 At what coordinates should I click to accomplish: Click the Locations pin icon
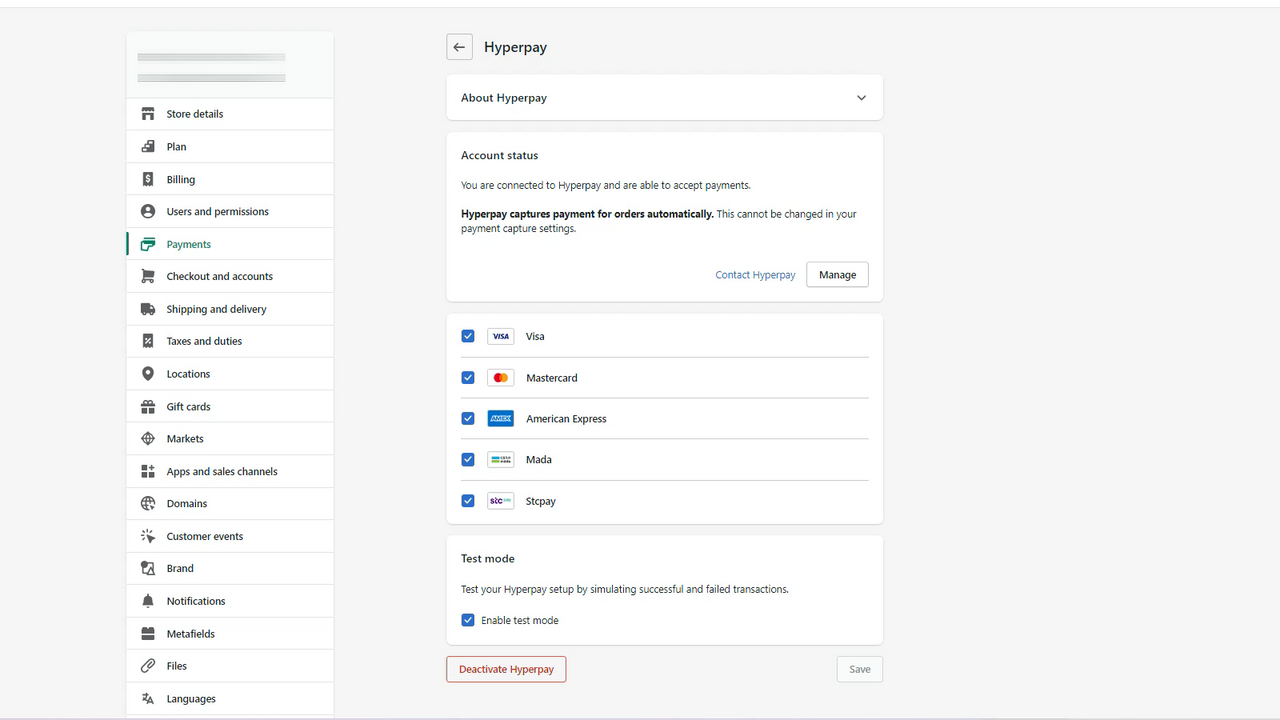(148, 374)
